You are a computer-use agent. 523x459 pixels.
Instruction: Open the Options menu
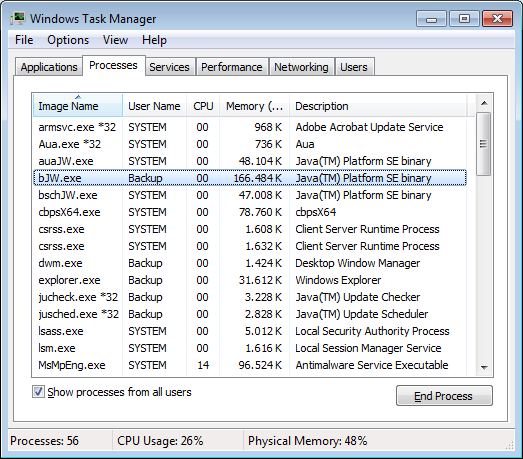coord(68,40)
